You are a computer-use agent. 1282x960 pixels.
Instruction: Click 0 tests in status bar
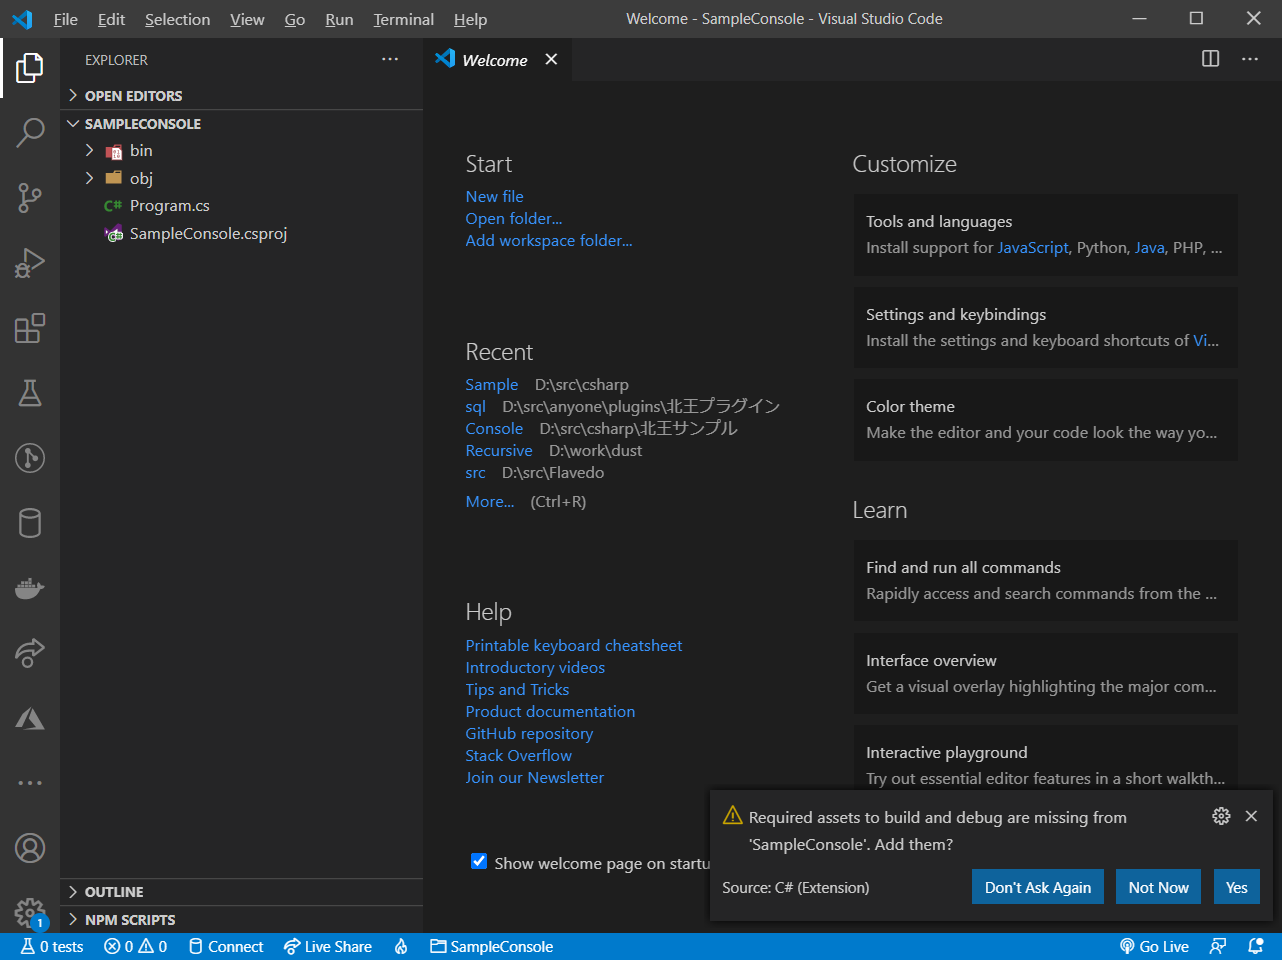pos(52,946)
